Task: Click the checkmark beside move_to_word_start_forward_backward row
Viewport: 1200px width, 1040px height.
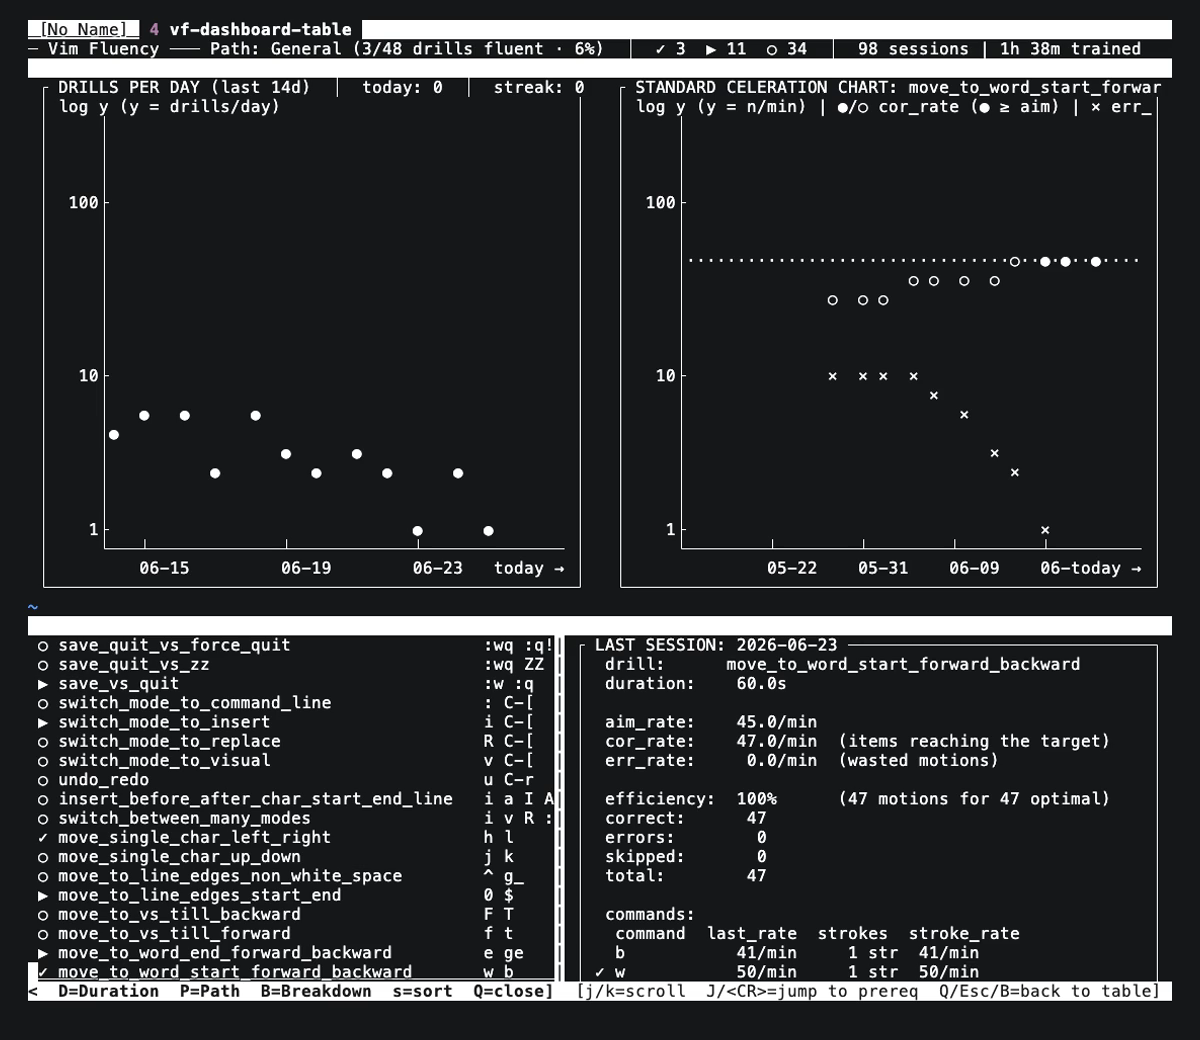Action: 43,972
